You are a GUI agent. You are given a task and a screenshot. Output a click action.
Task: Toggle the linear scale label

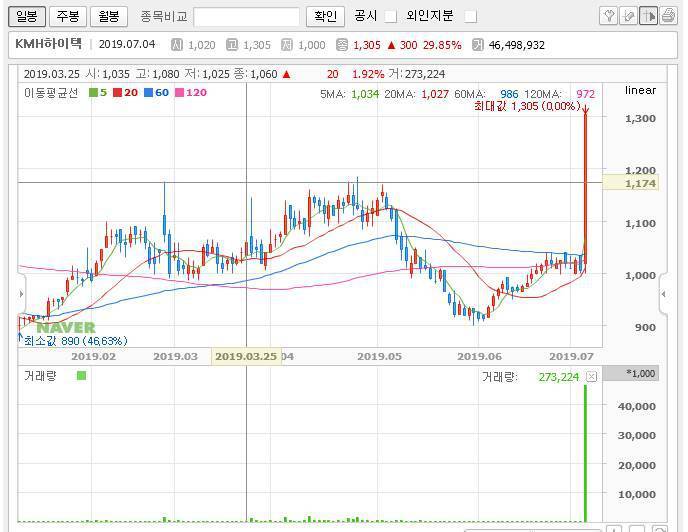641,90
